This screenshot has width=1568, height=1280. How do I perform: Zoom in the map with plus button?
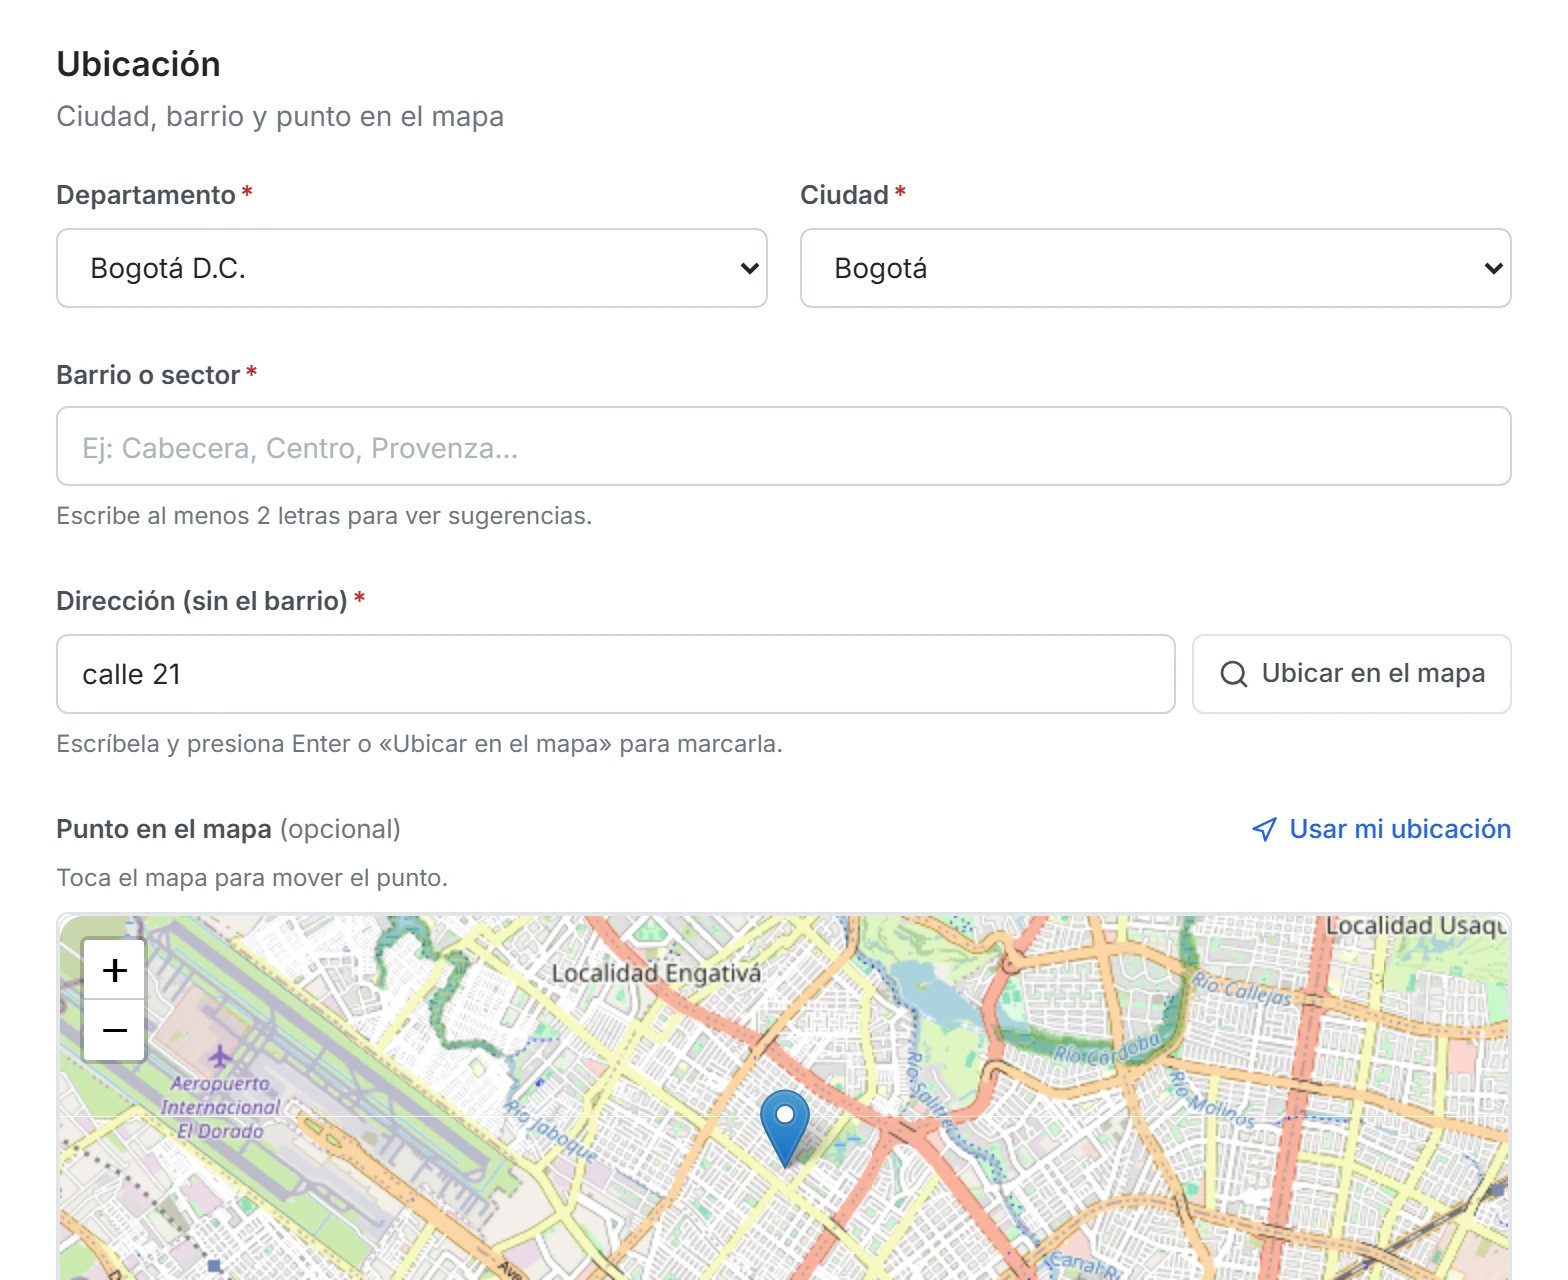(x=115, y=970)
